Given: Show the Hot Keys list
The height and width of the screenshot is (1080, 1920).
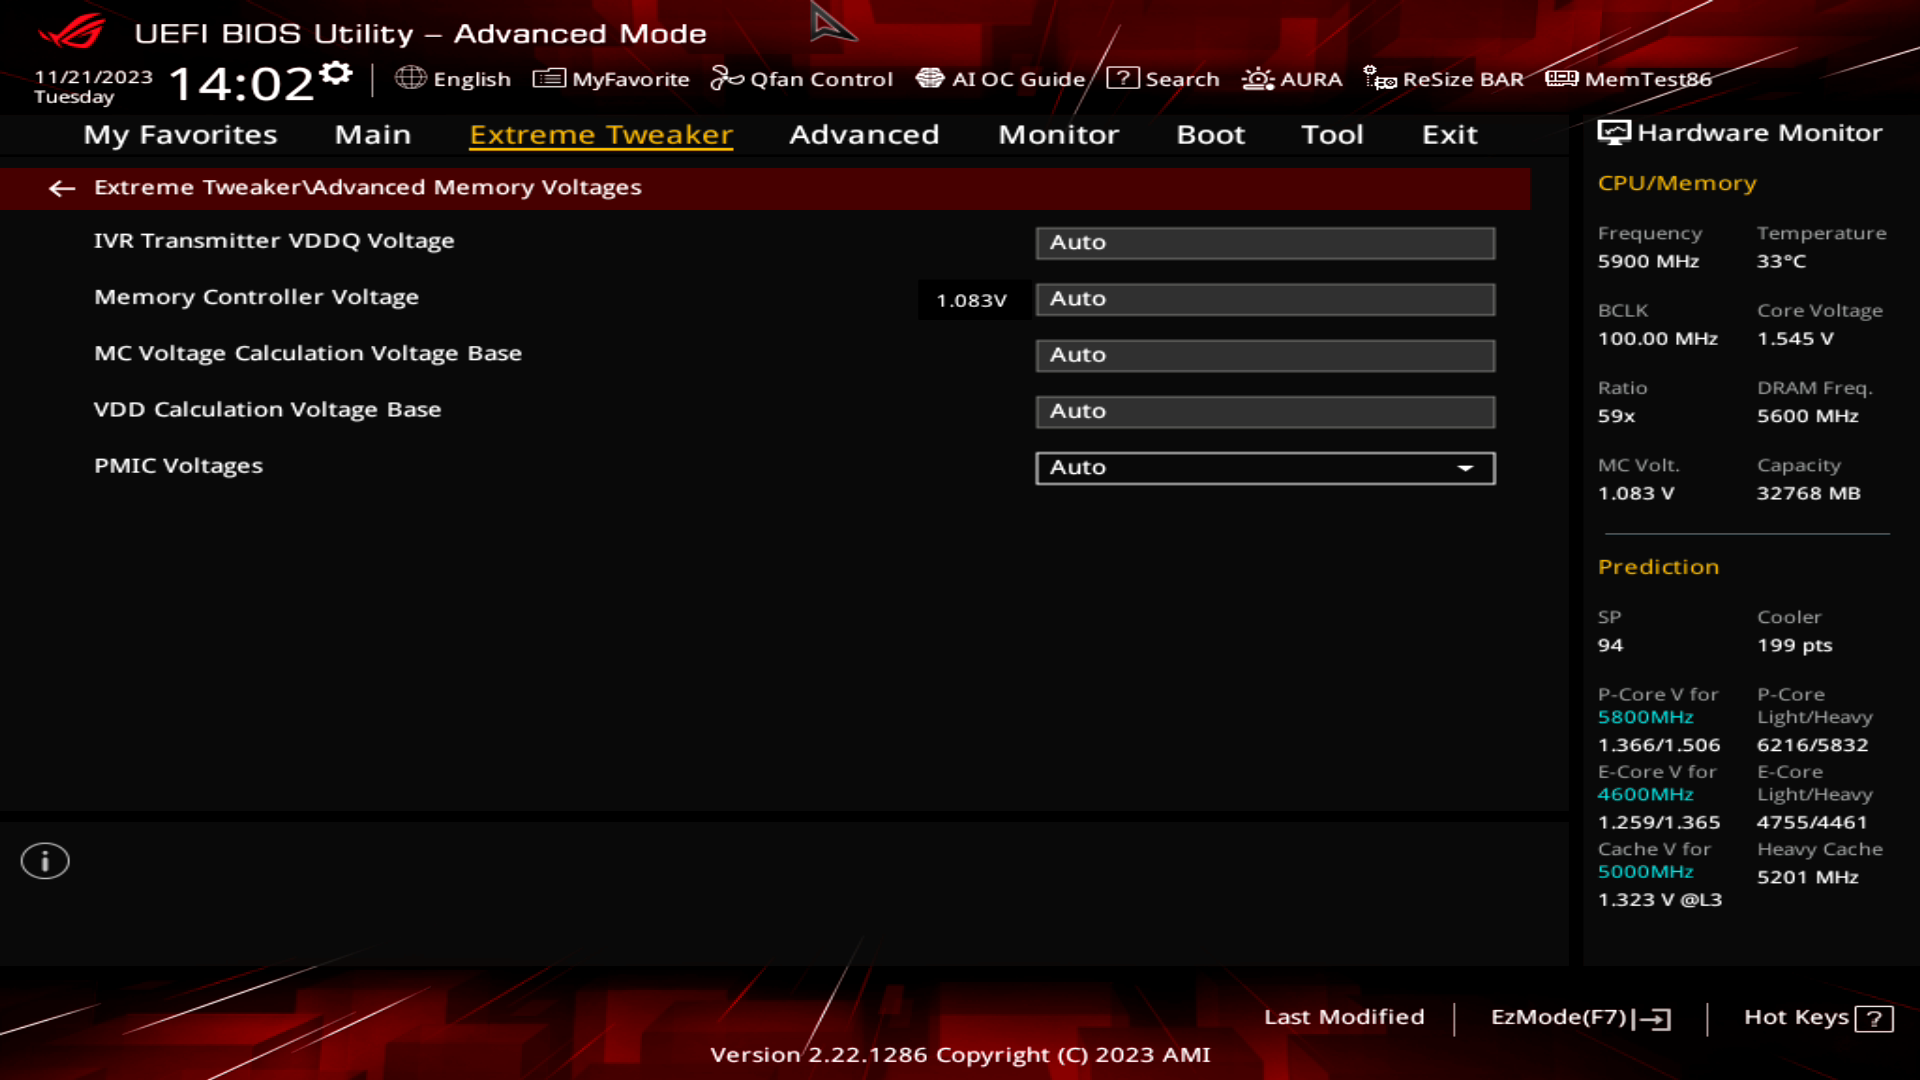Looking at the screenshot, I should click(1815, 1017).
